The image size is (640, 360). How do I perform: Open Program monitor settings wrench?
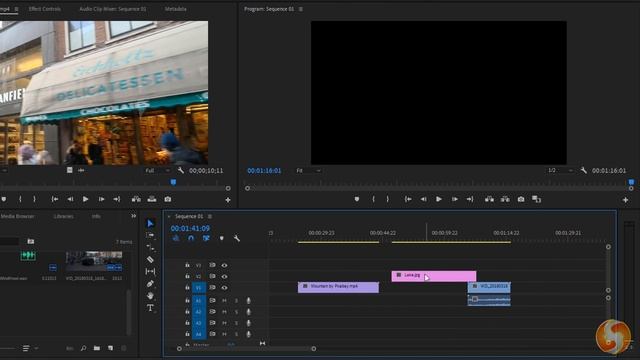(584, 170)
